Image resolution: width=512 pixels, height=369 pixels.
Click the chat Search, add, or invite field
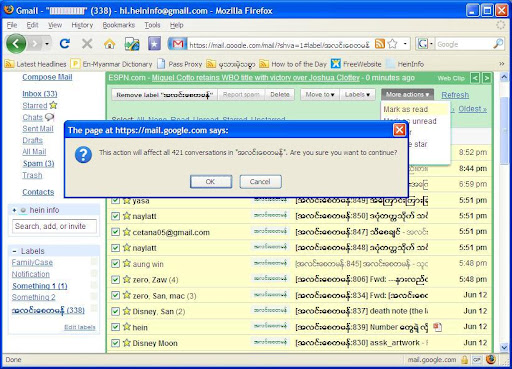[54, 226]
